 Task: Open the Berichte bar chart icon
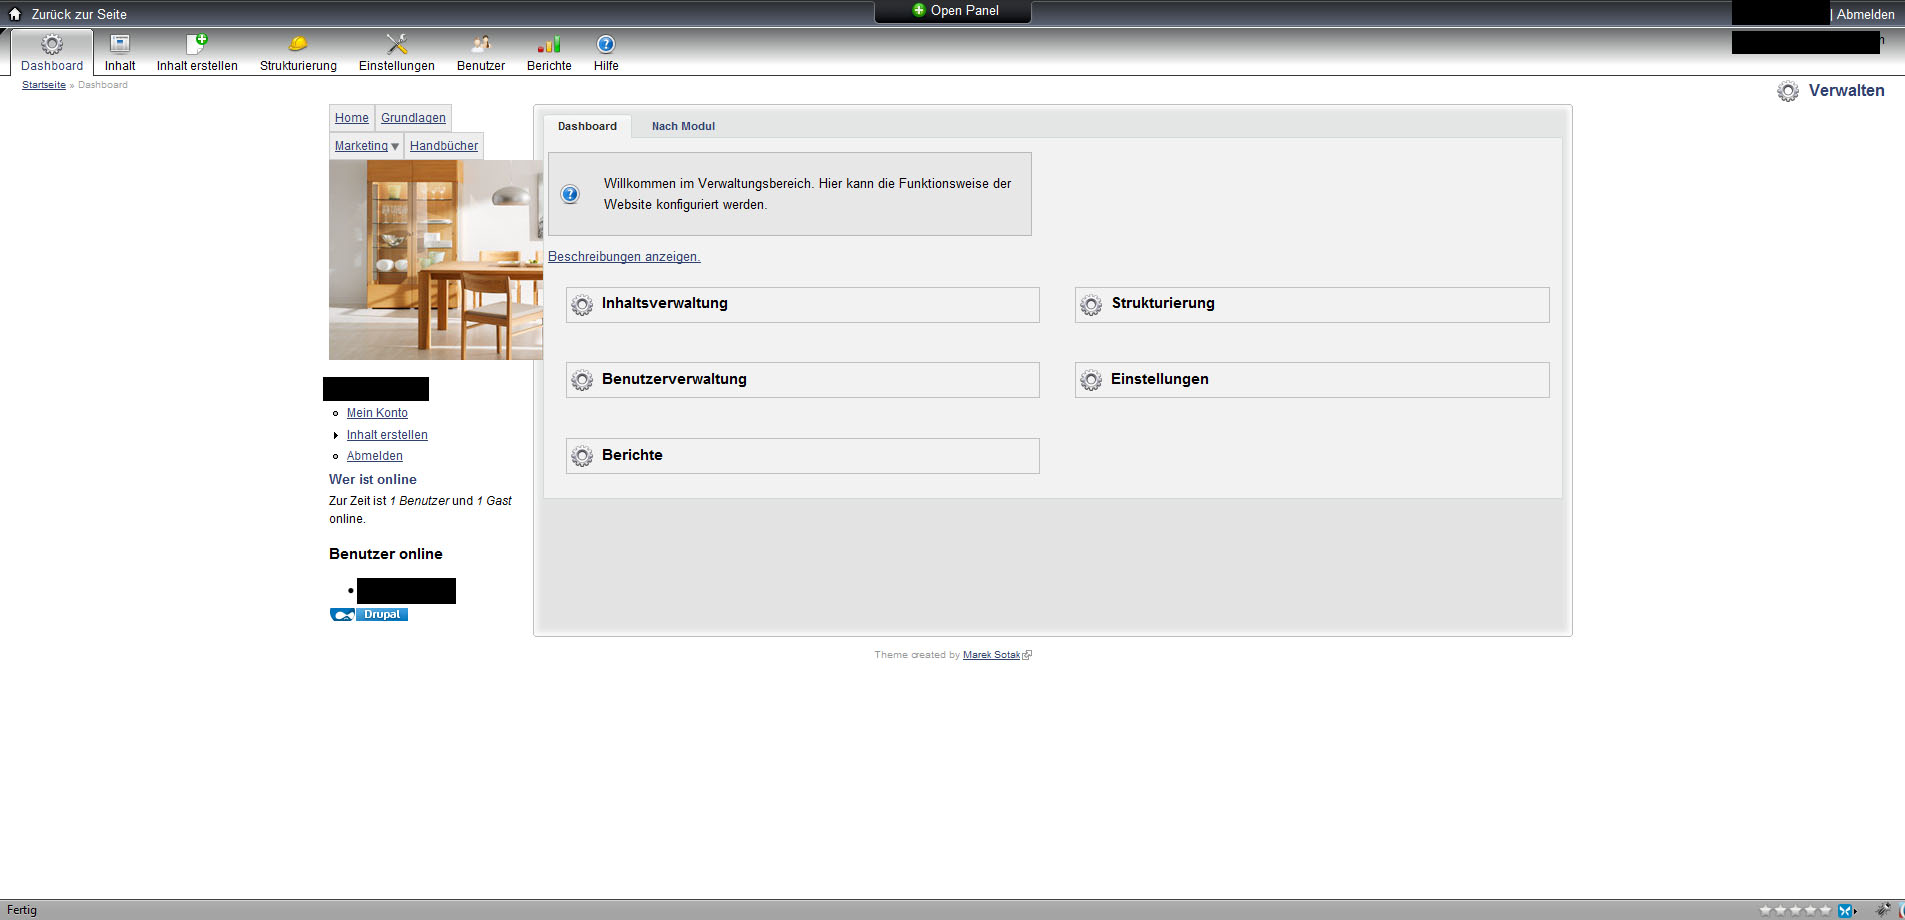click(549, 44)
